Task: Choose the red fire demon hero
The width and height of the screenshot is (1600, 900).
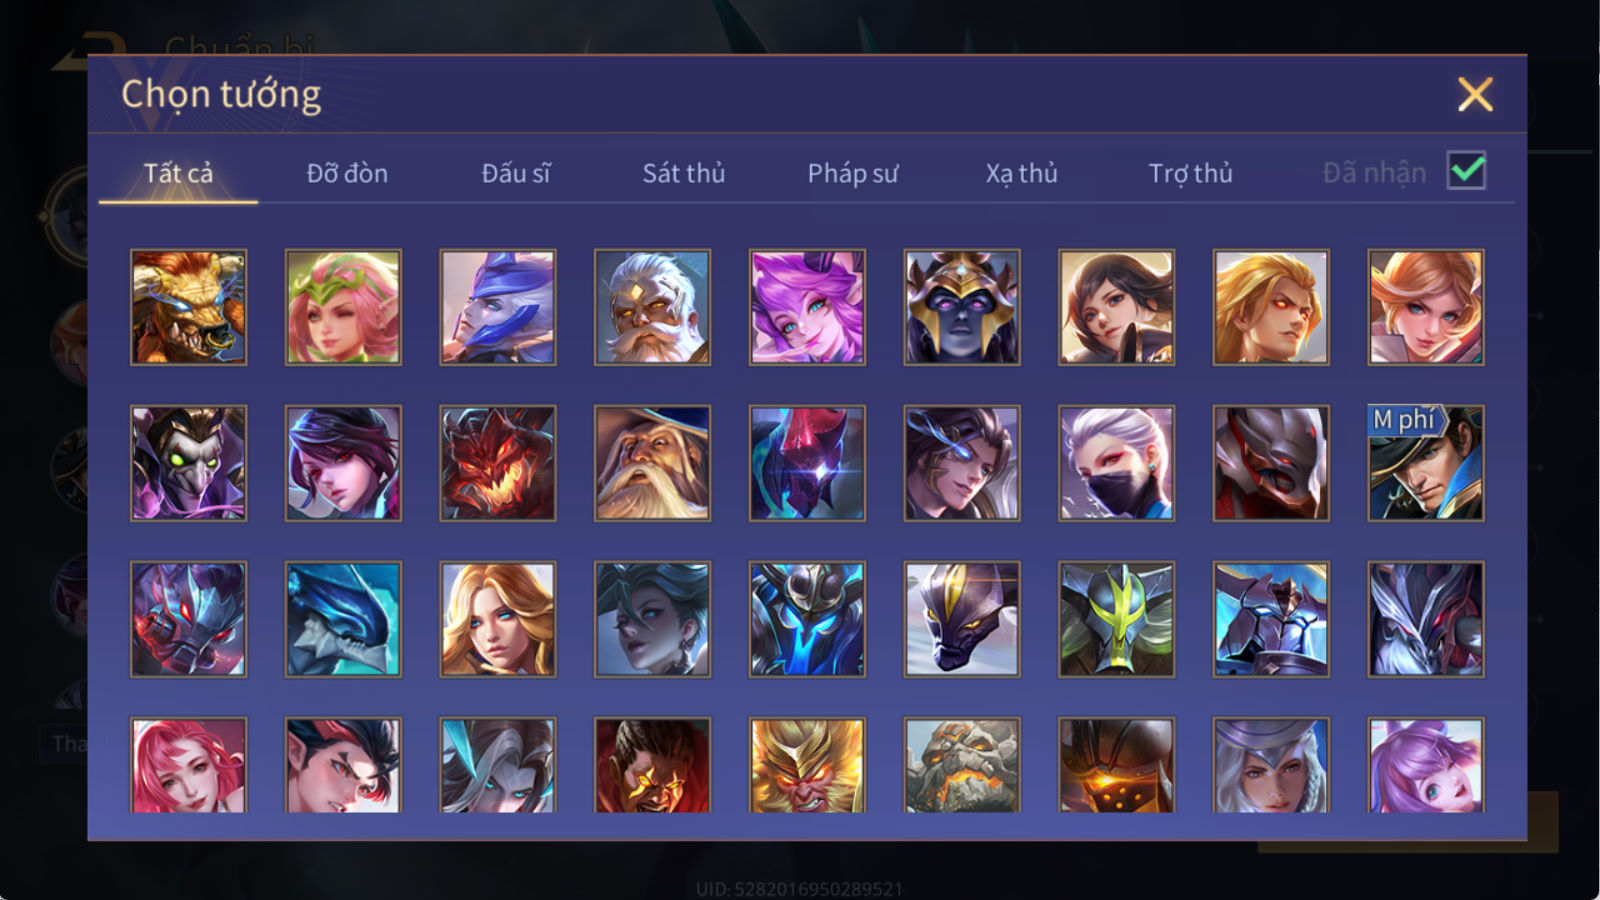Action: 498,463
